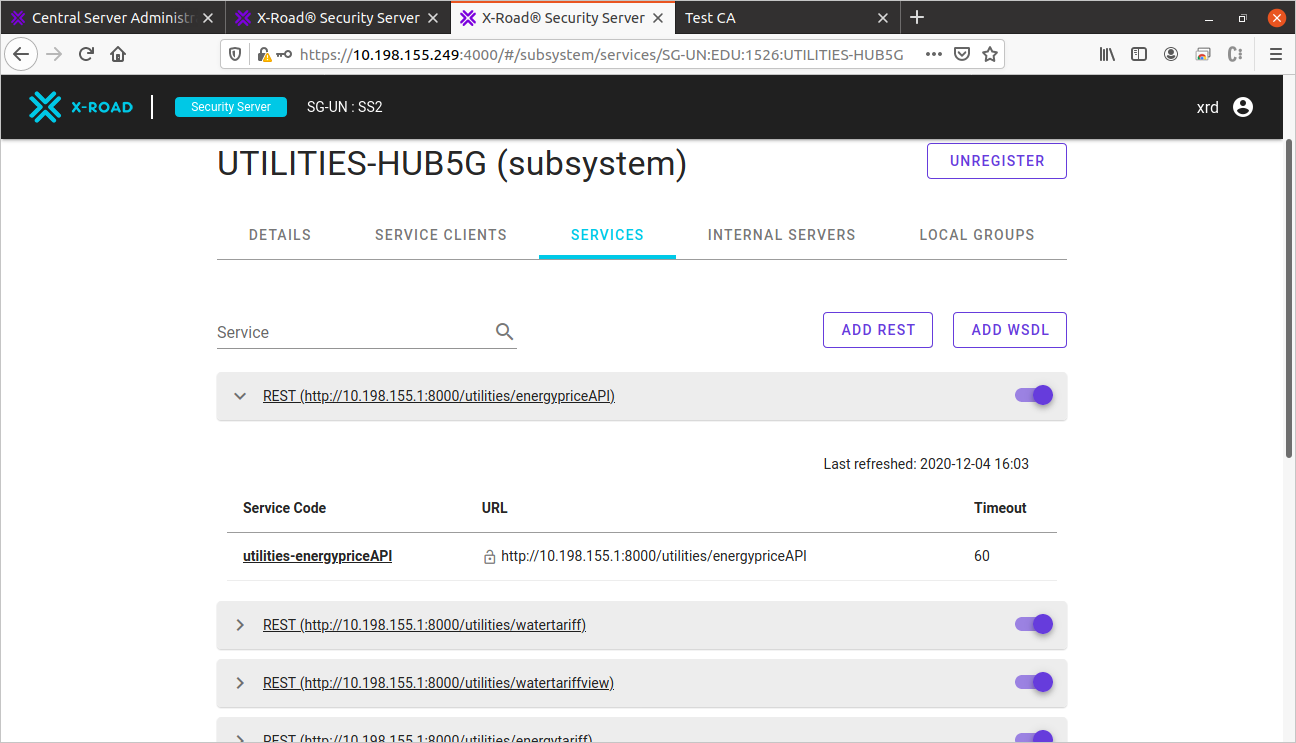Click the X-Road logo icon
Screen dimensions: 1296x743
tap(45, 107)
